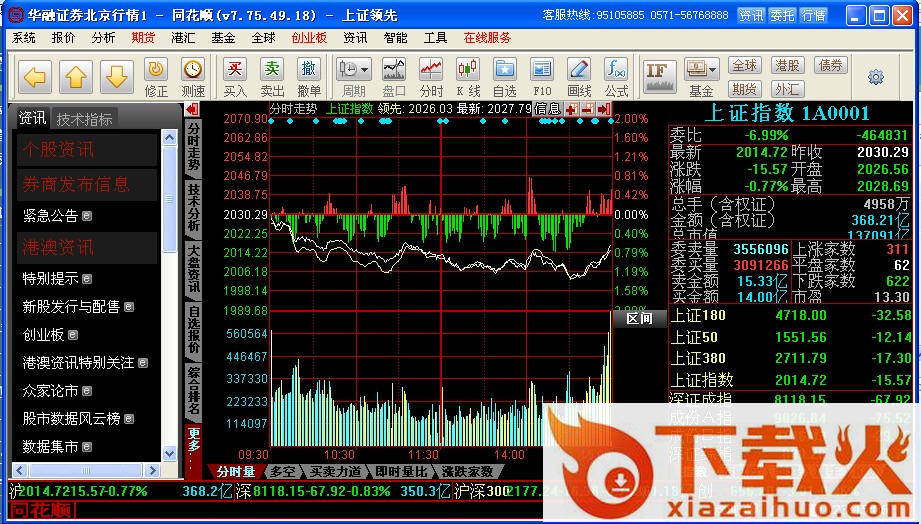
Task: Click the 信息 button above chart
Action: (x=547, y=109)
